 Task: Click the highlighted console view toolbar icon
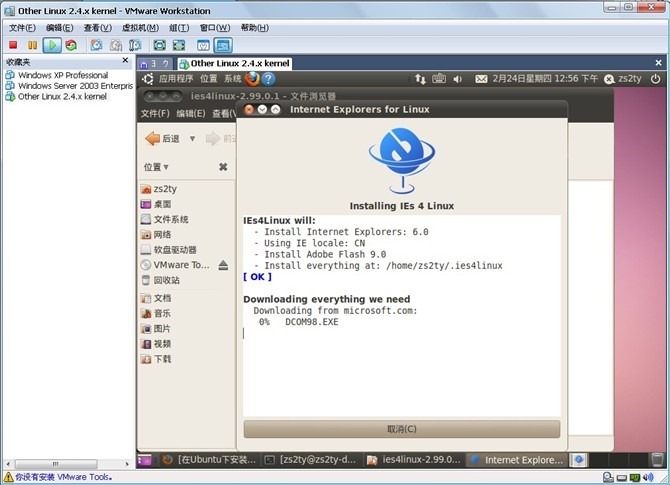[223, 45]
